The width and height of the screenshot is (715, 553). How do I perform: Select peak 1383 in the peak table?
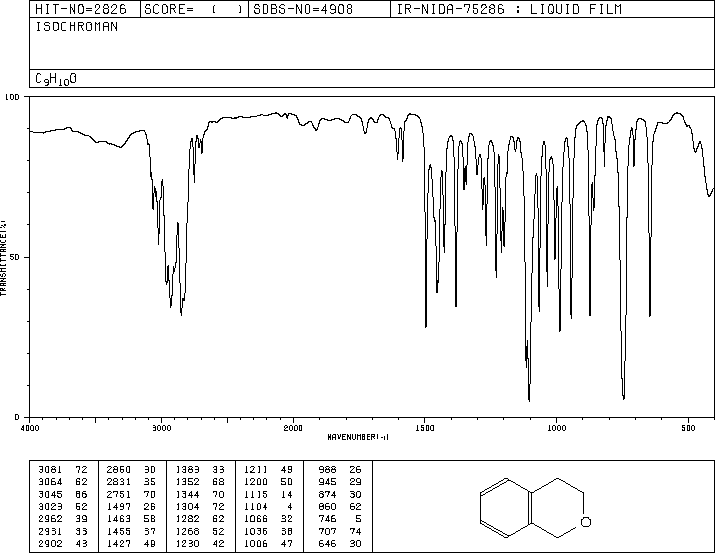pyautogui.click(x=187, y=470)
